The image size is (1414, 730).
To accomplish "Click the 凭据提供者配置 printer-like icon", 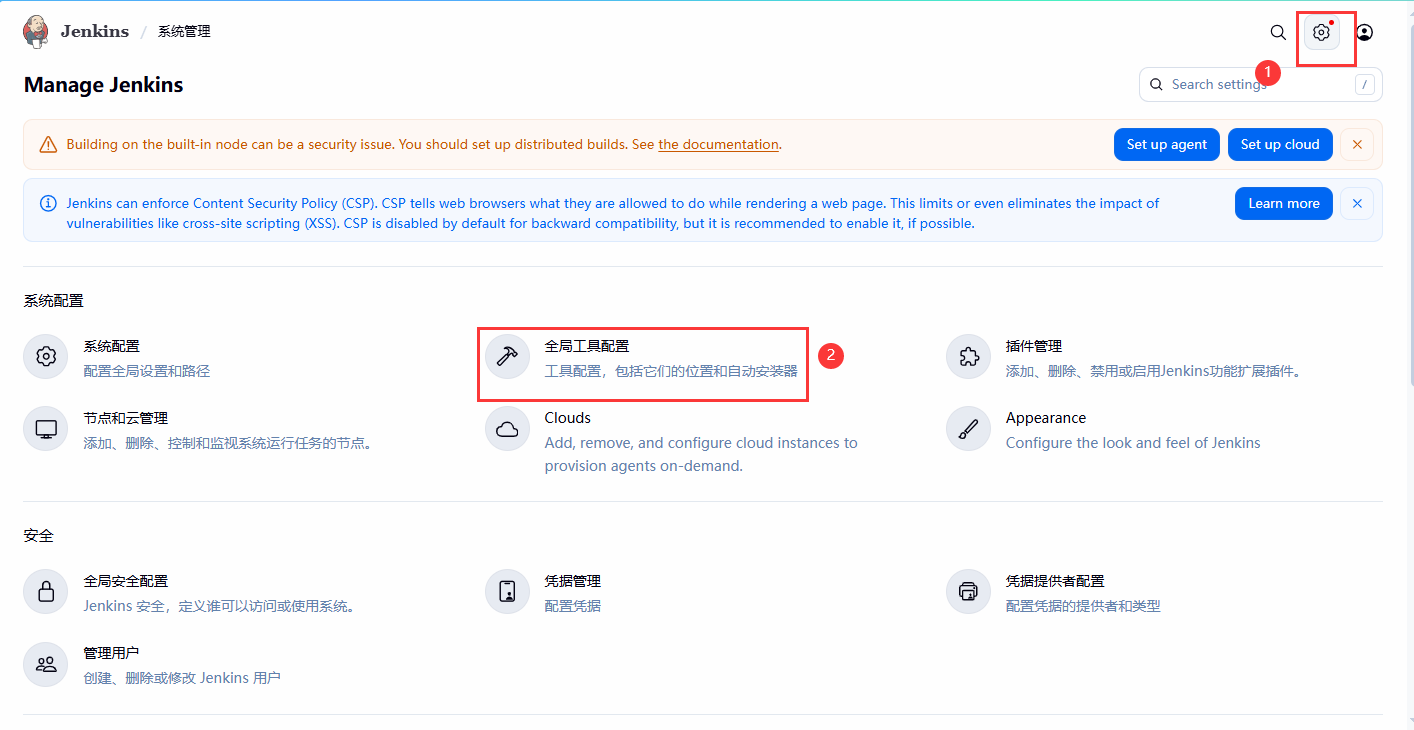I will click(968, 592).
